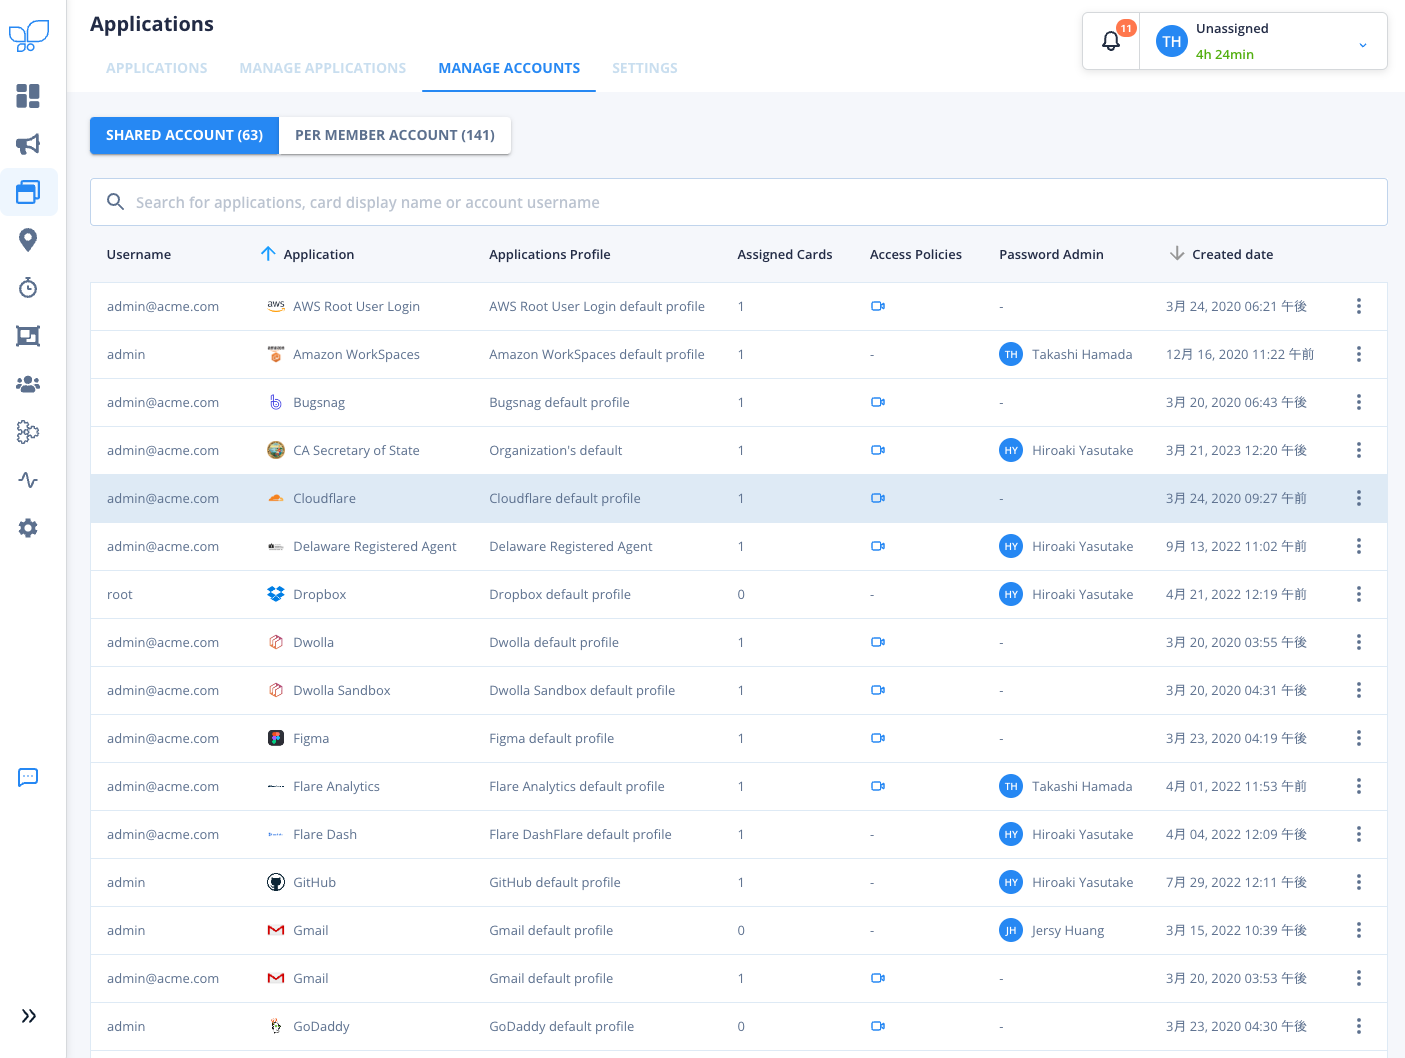This screenshot has height=1058, width=1405.
Task: Click the Applications Profile column header
Action: point(550,254)
